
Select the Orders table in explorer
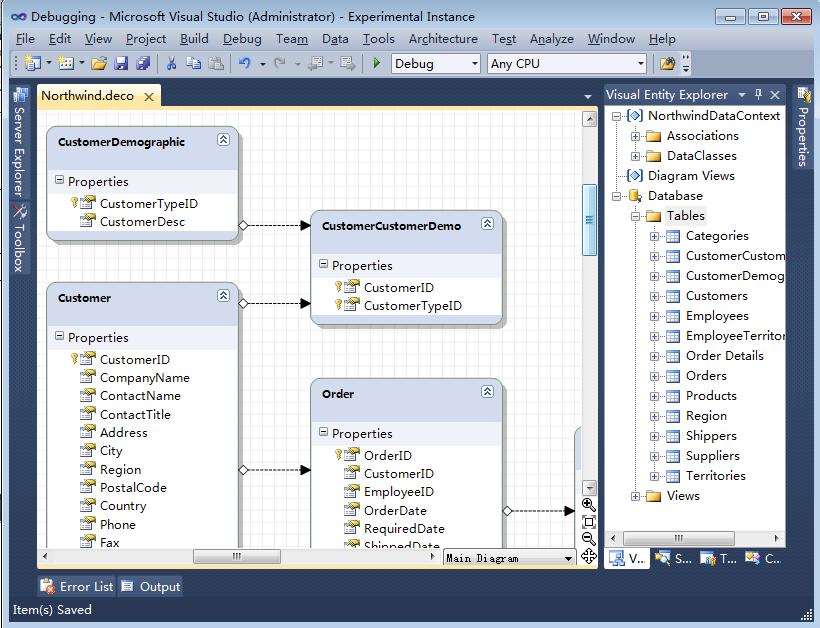pos(706,376)
